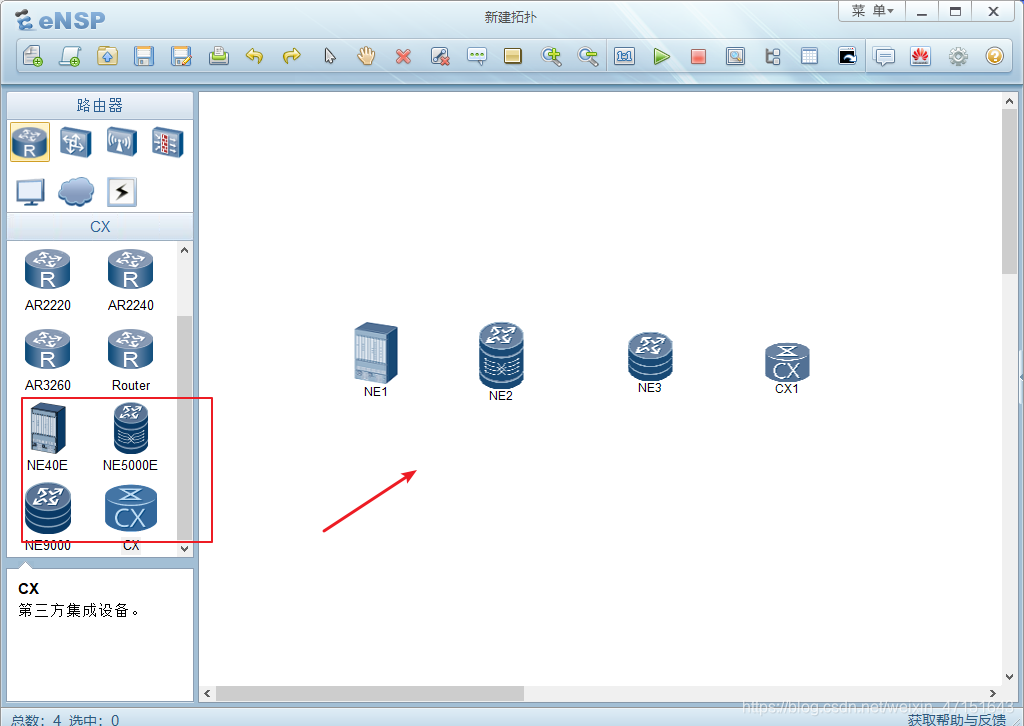Open the 菜单 dropdown menu

(872, 11)
